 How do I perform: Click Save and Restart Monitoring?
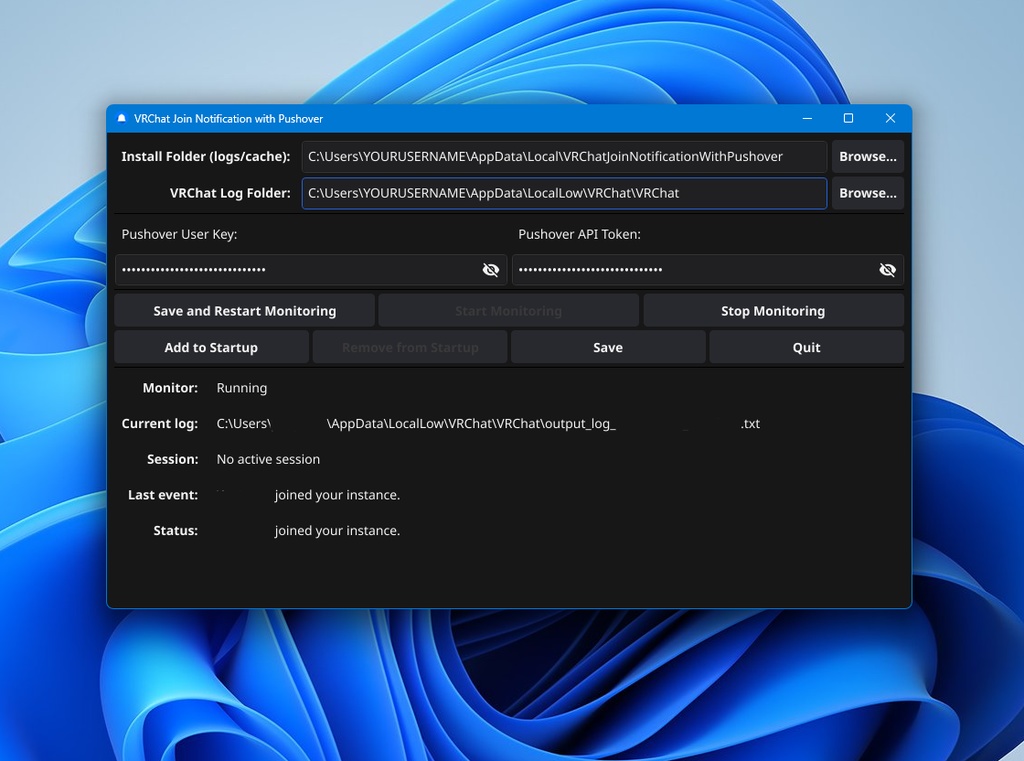click(x=244, y=311)
